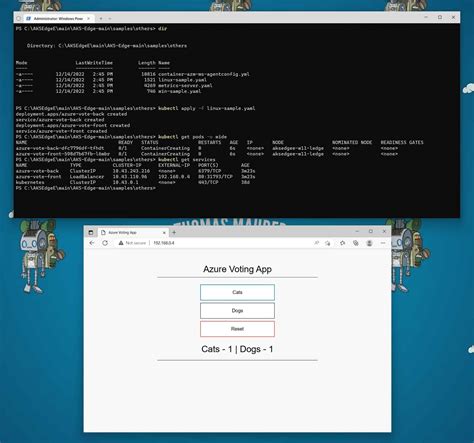Open a new tab in Edge
Viewport: 474px width, 443px height.
(x=174, y=232)
